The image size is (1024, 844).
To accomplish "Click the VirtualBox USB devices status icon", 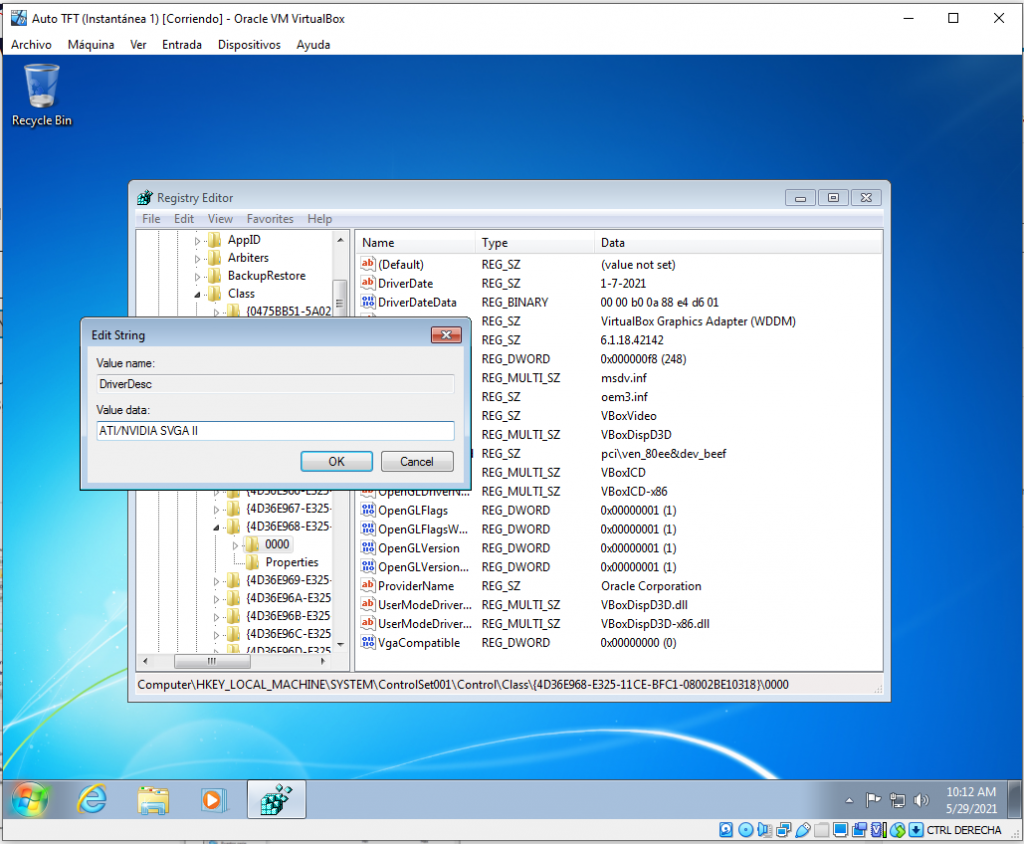I will (803, 830).
